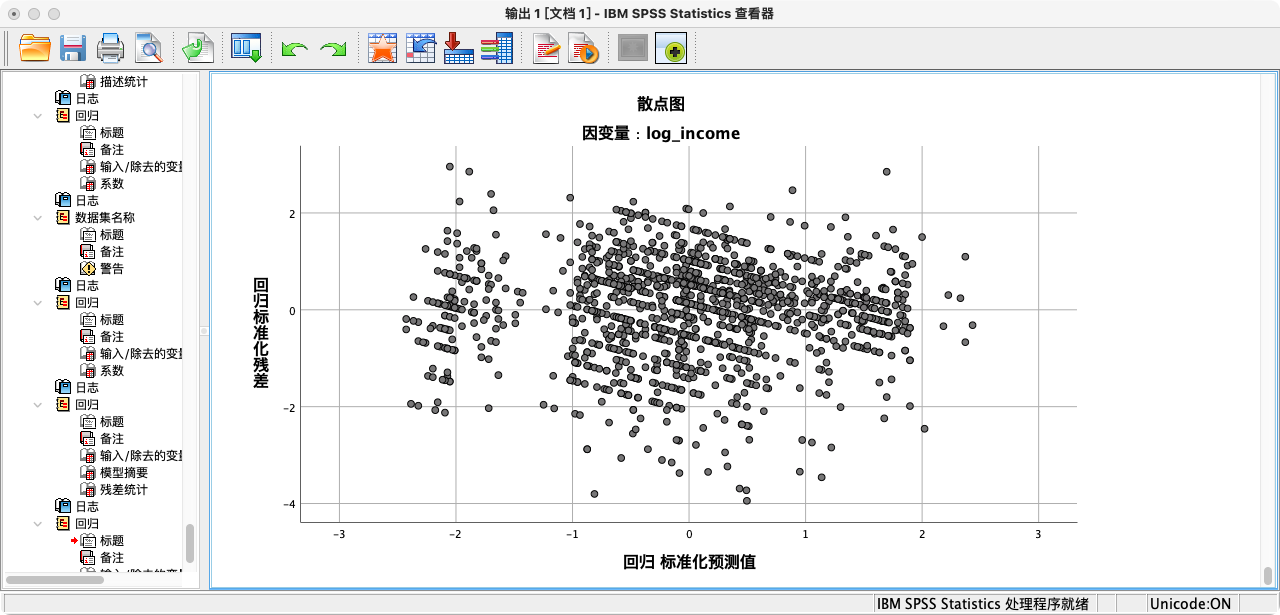This screenshot has height=615, width=1280.
Task: Go to data using star table icon
Action: (x=382, y=48)
